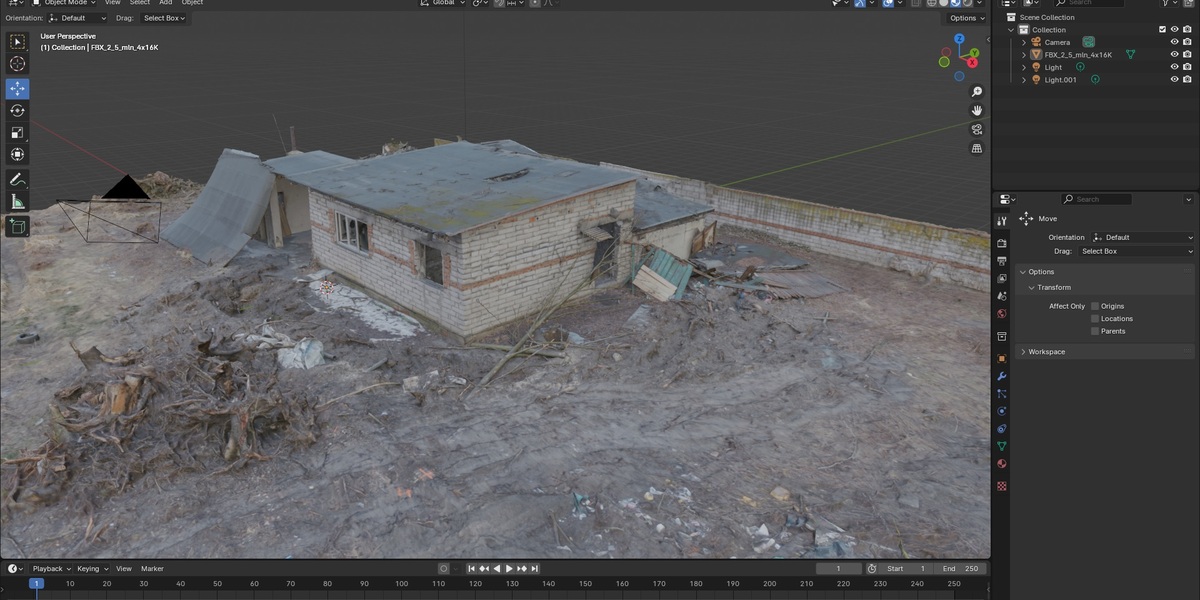This screenshot has height=600, width=1200.
Task: Click the Z axis on navigation gizmo
Action: 959,40
